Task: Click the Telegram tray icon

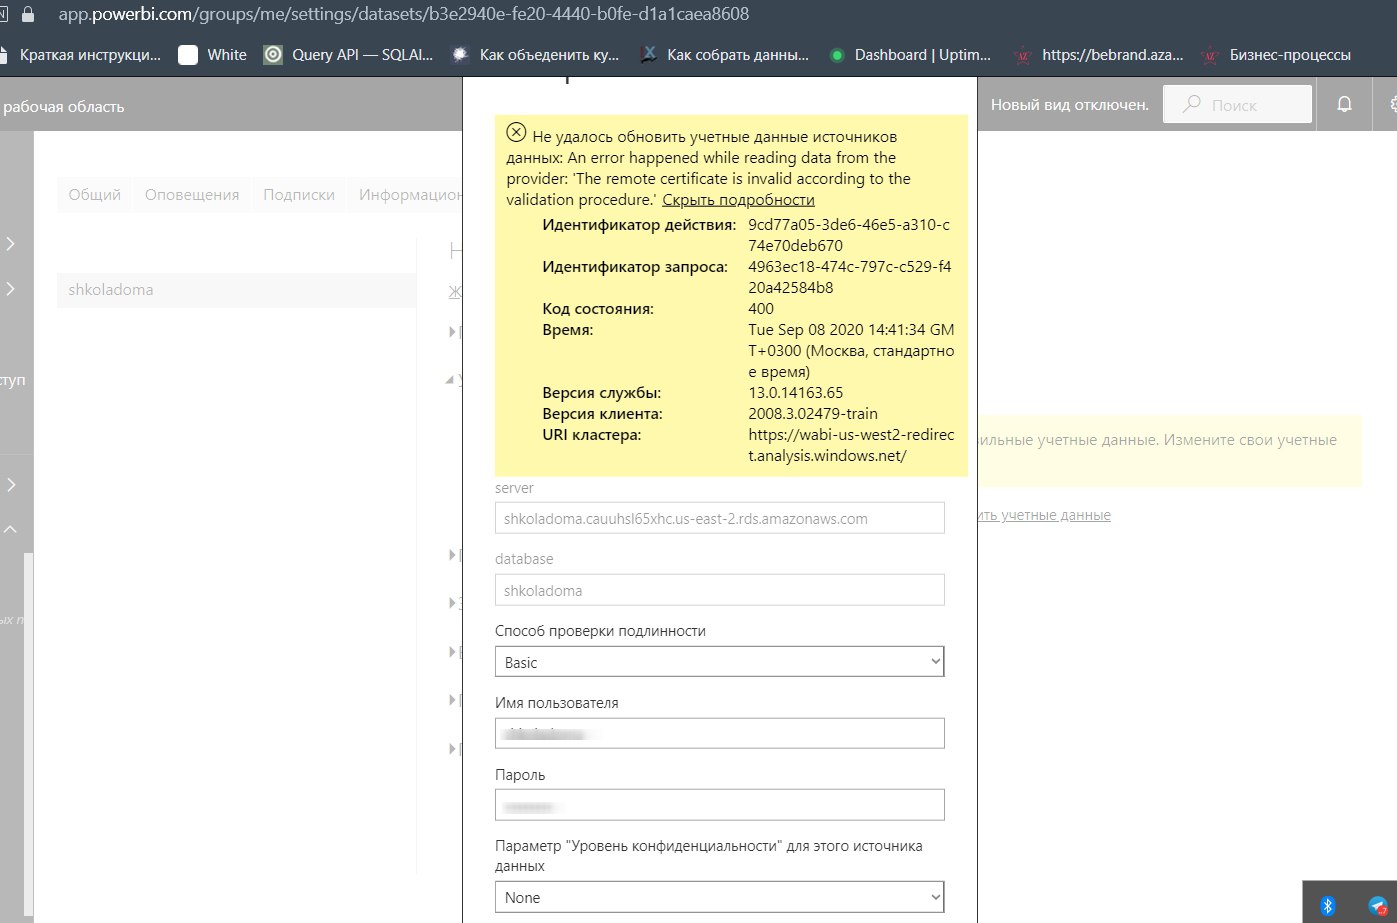Action: click(1379, 905)
